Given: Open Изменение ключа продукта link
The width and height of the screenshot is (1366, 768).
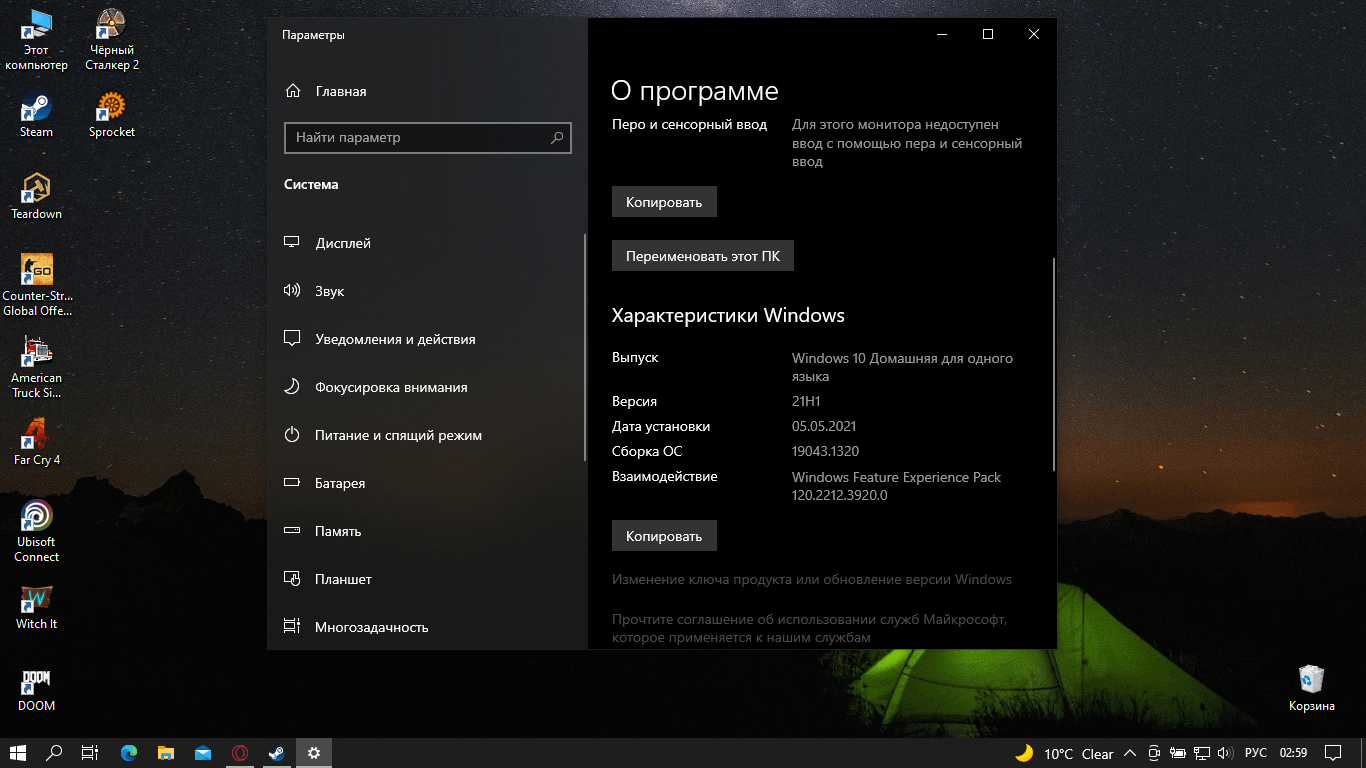Looking at the screenshot, I should pos(812,579).
